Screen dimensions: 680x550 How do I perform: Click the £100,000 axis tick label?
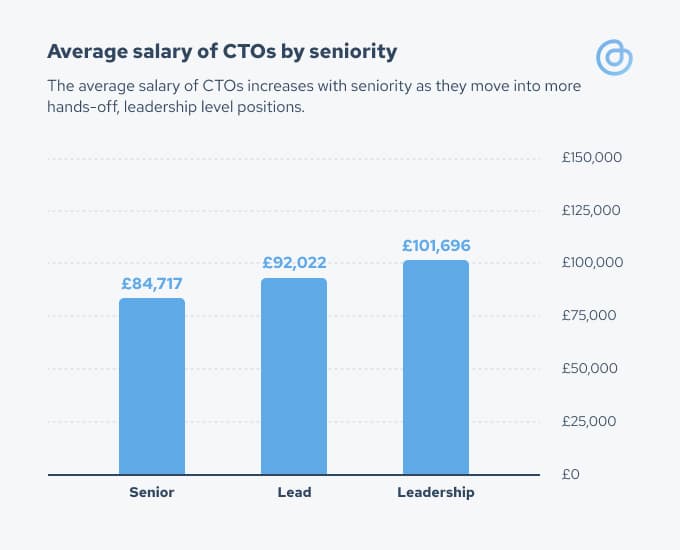click(592, 262)
